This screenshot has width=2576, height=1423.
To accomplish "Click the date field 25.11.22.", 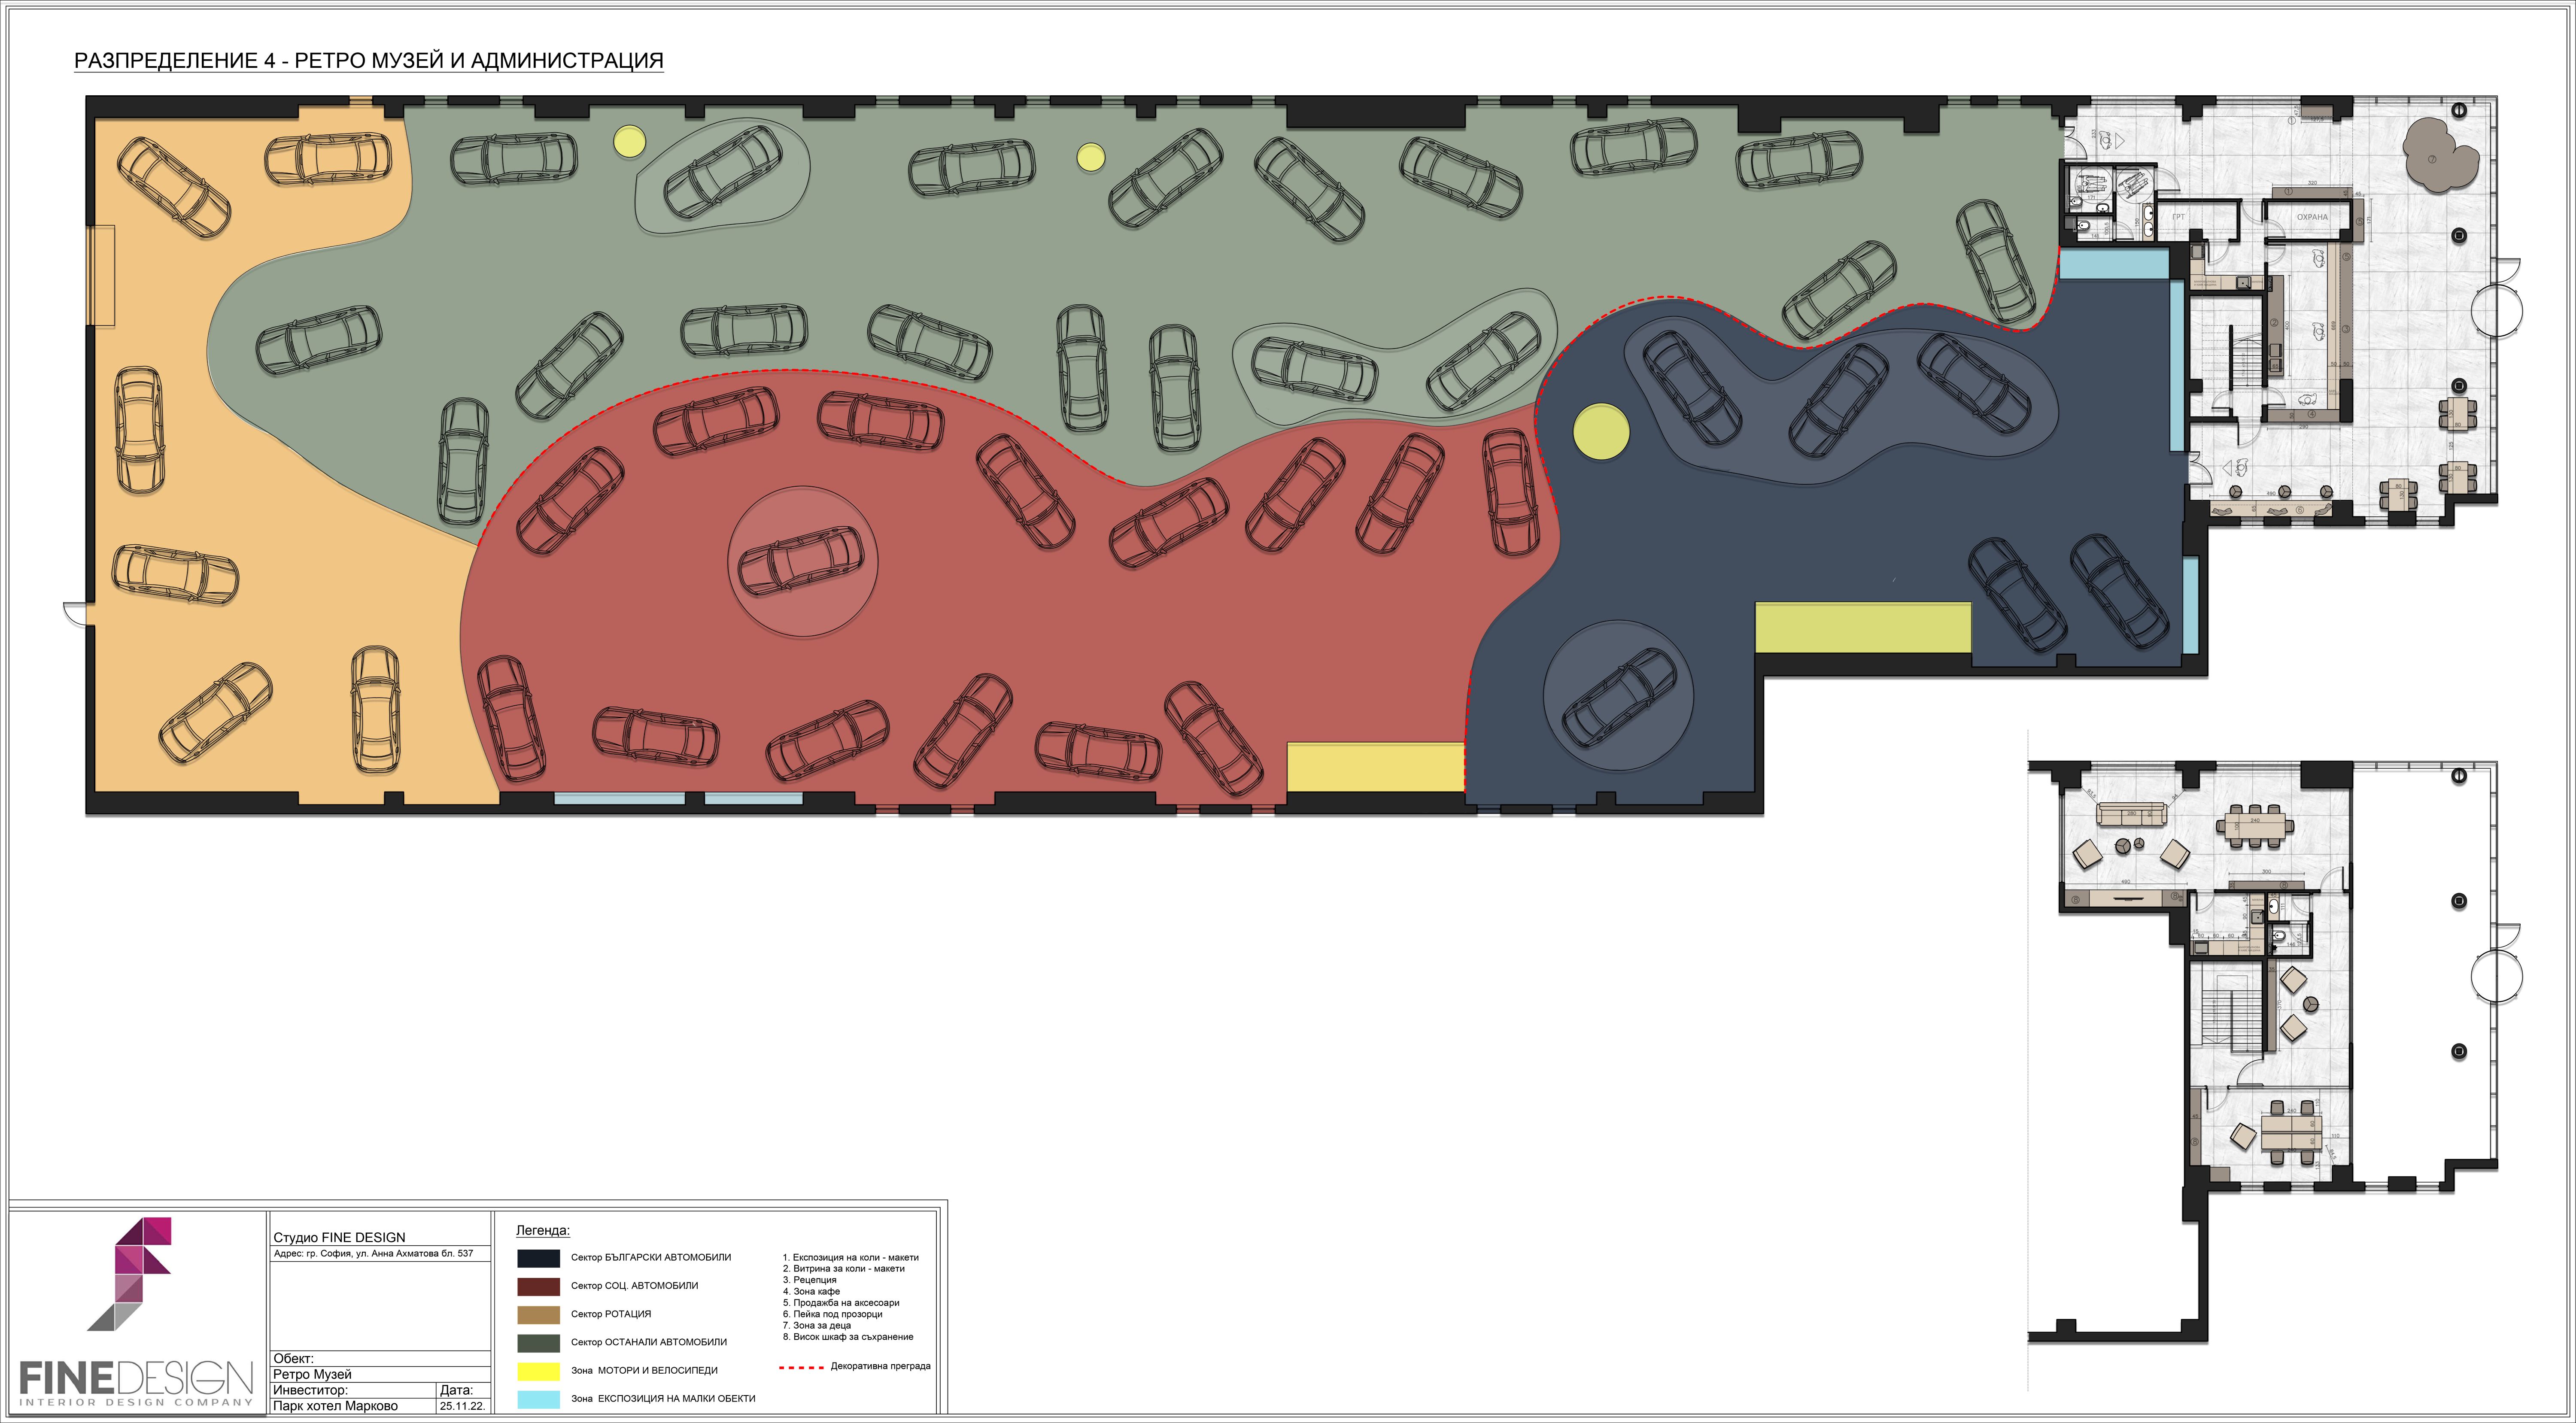I will tap(462, 1406).
